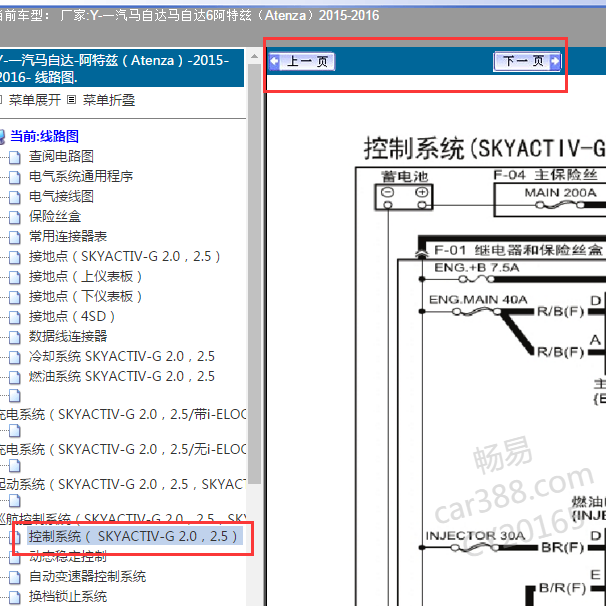Click the 当前车型 vehicle model header text
606x606 pixels.
pos(189,15)
